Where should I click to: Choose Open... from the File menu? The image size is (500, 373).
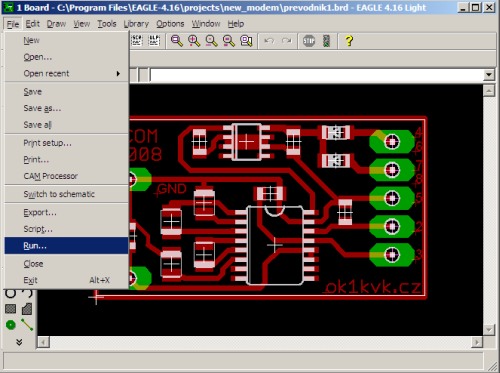point(66,57)
